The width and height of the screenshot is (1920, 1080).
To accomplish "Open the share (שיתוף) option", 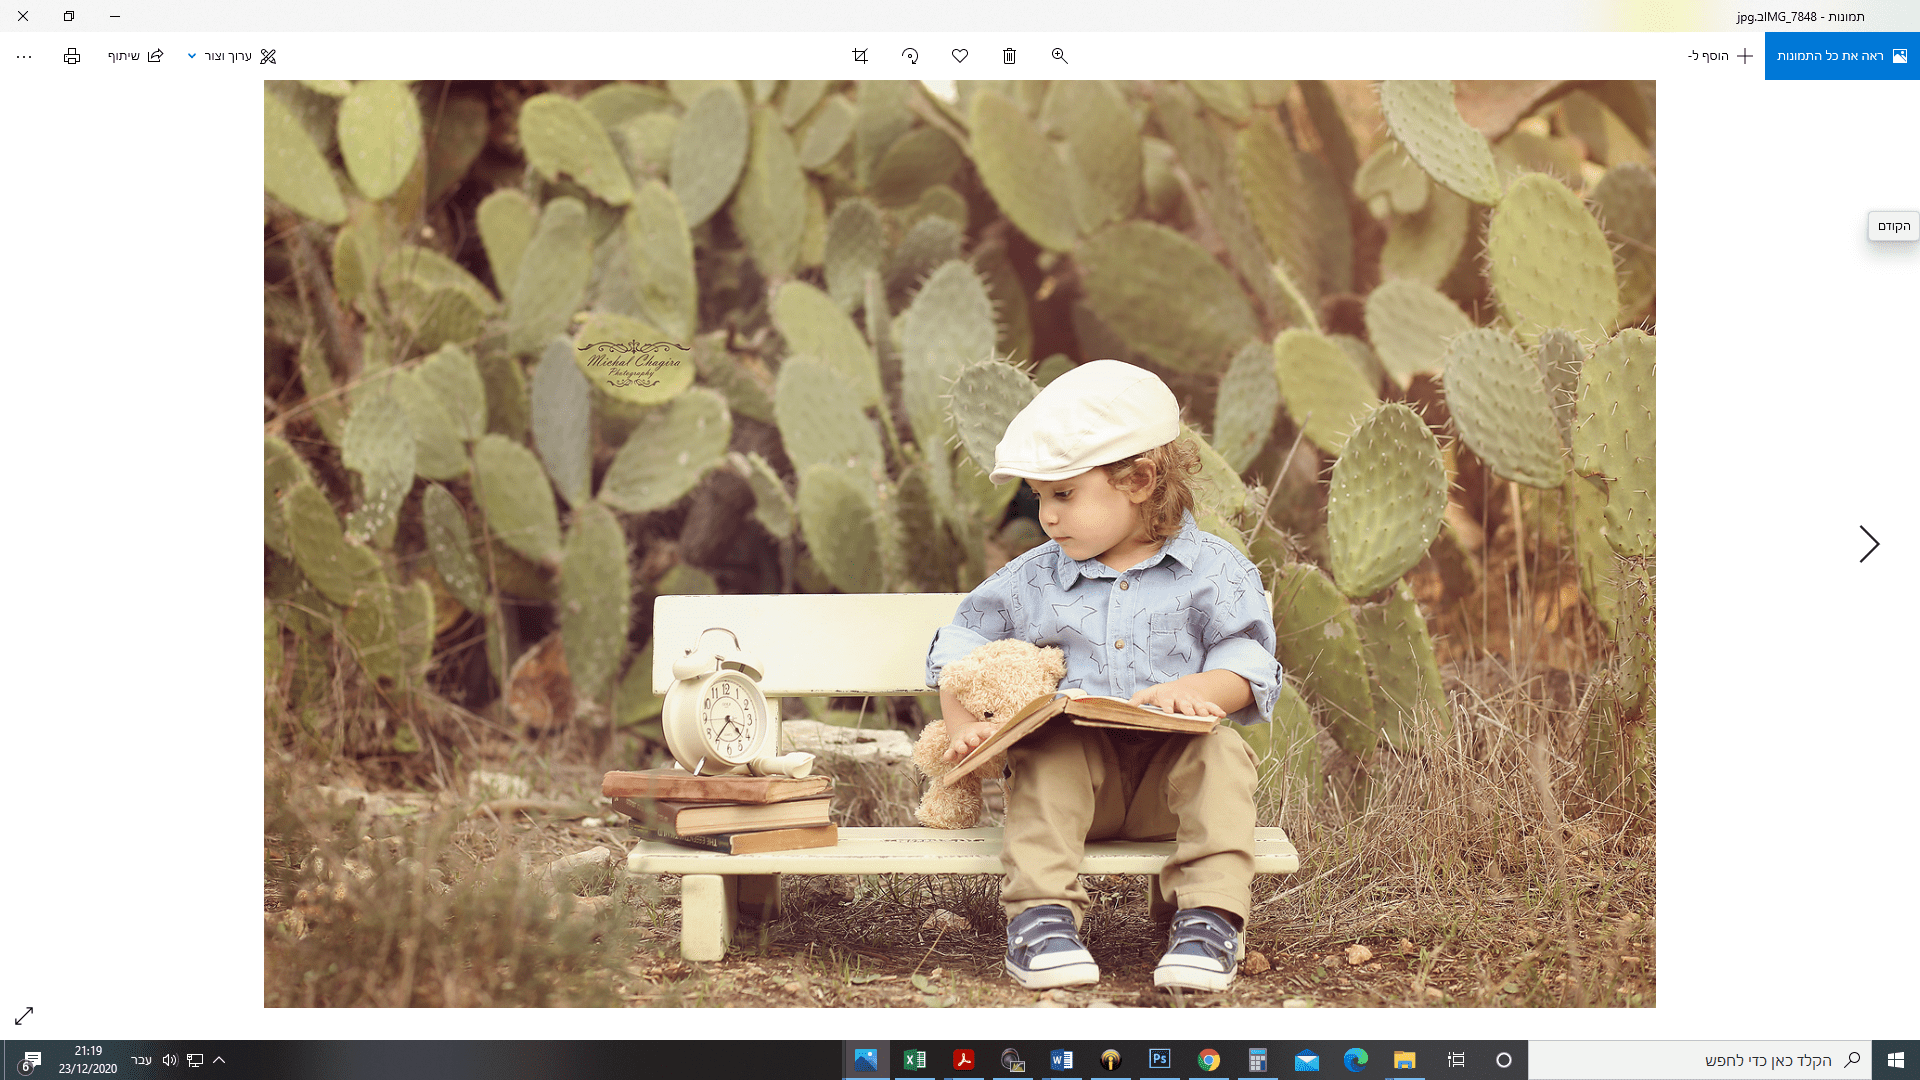I will (135, 56).
